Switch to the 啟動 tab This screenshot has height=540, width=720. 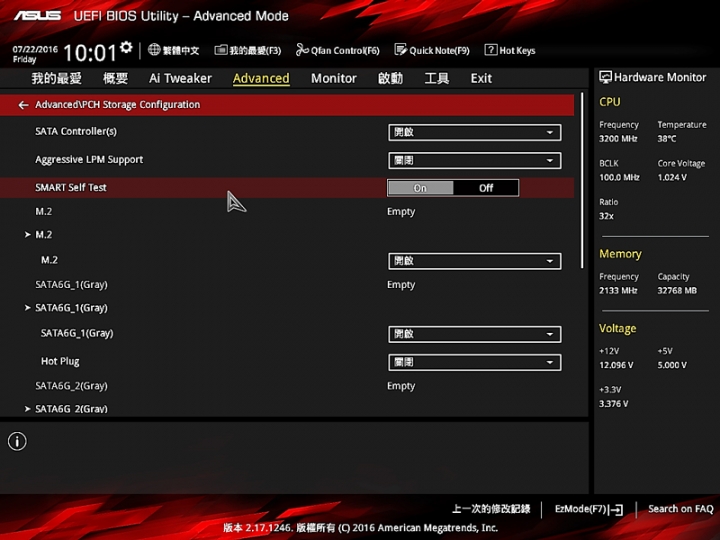coord(390,79)
